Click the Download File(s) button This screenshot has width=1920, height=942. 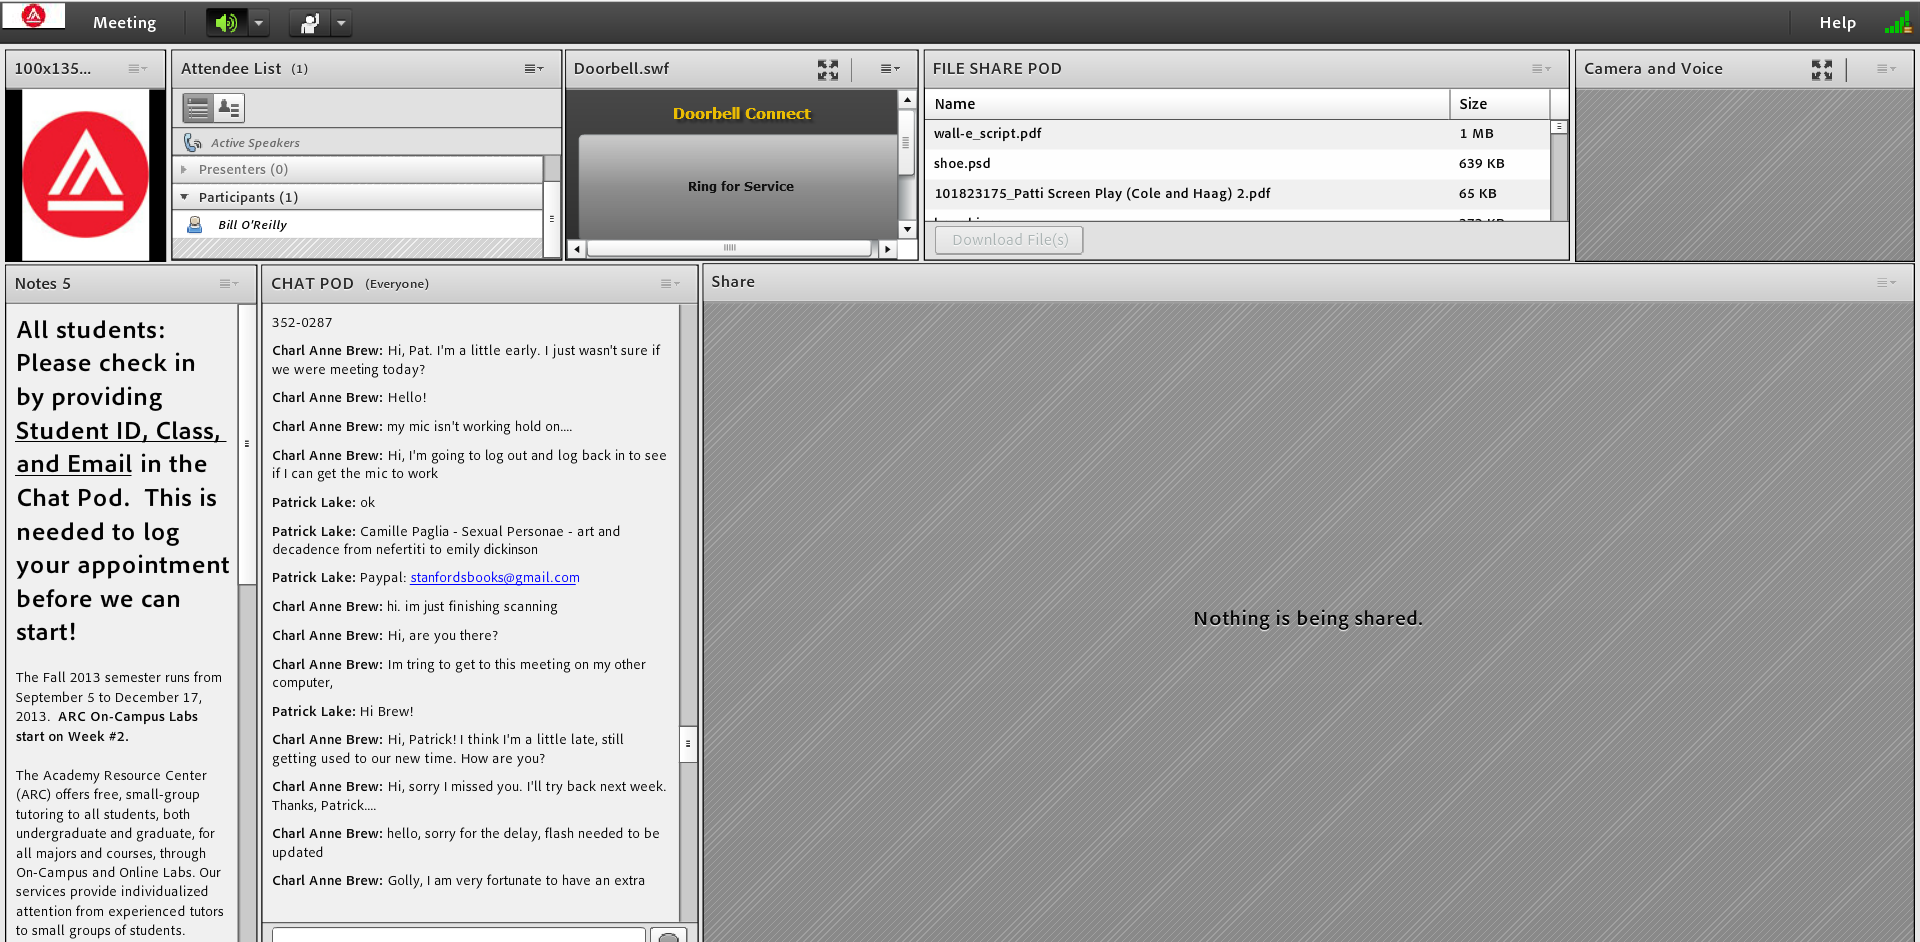coord(1009,240)
